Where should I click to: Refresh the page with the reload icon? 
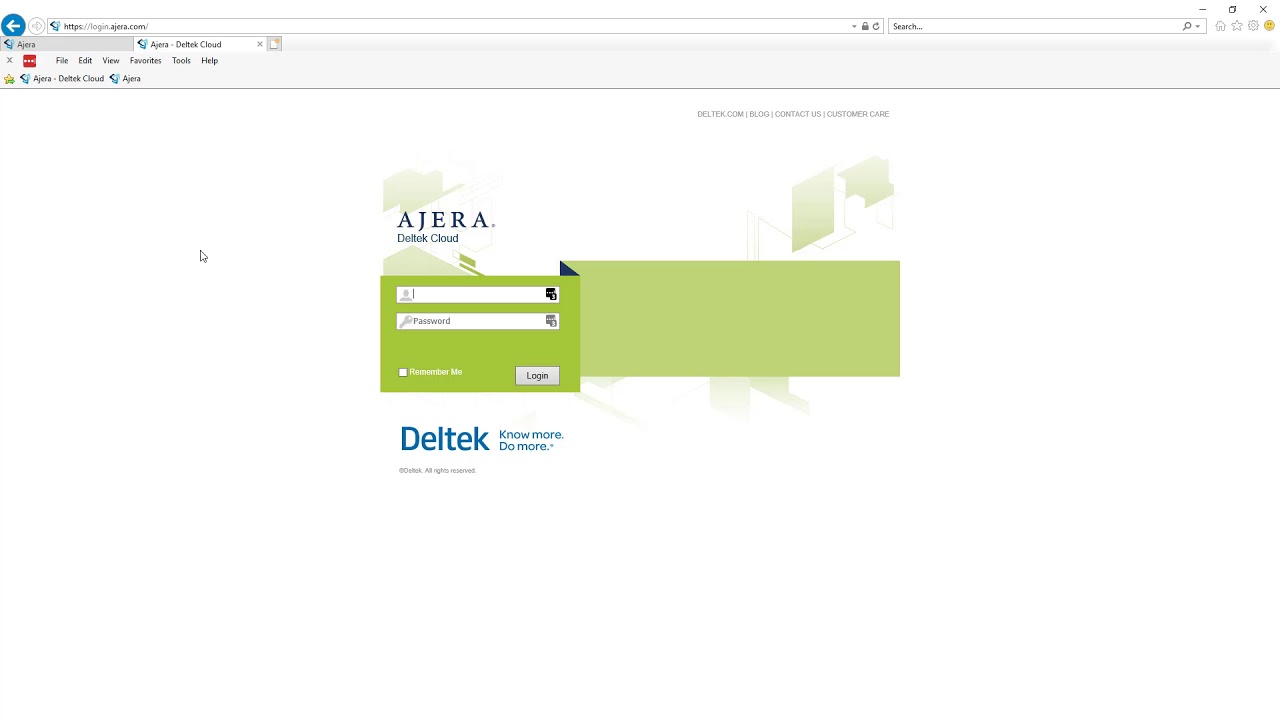876,27
